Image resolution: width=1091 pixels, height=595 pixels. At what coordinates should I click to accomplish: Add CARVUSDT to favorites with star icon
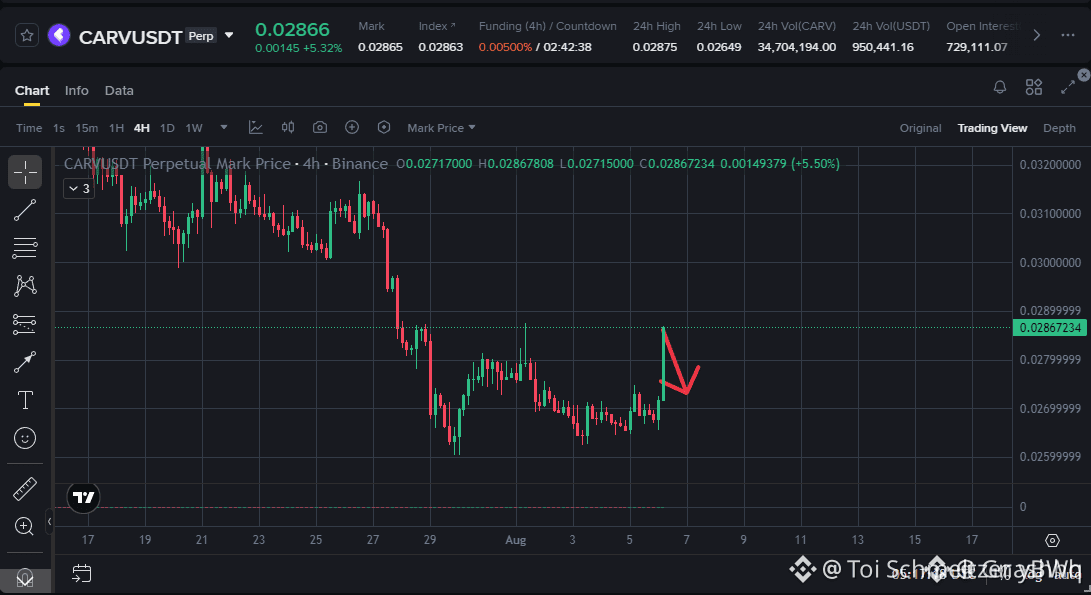click(x=27, y=35)
